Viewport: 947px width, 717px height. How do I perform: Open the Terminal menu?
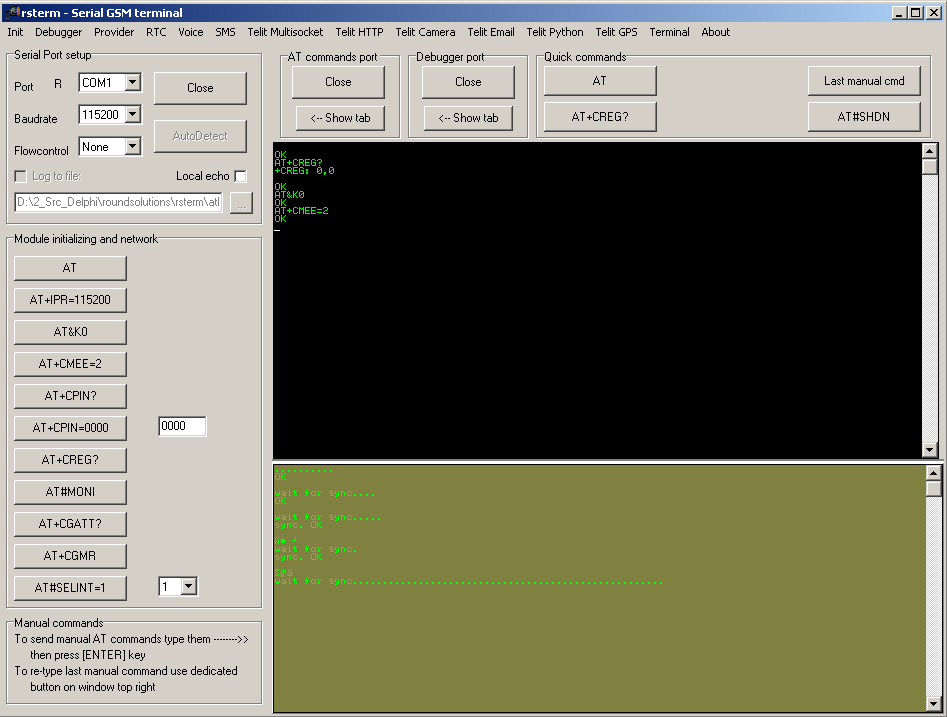point(669,32)
